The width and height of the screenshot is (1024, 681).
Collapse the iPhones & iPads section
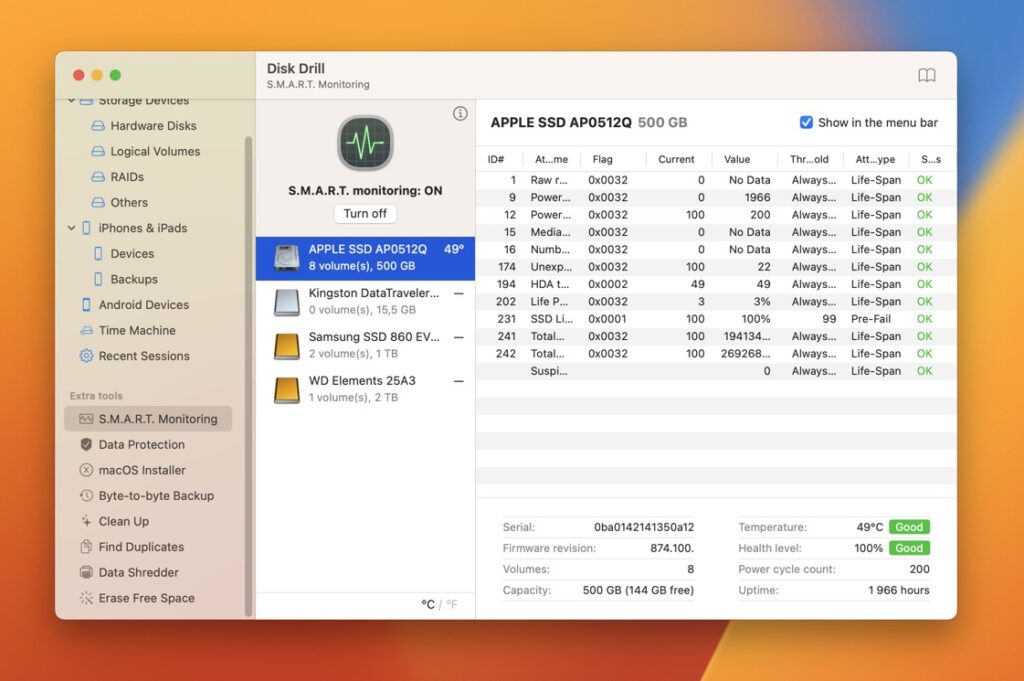[x=70, y=228]
